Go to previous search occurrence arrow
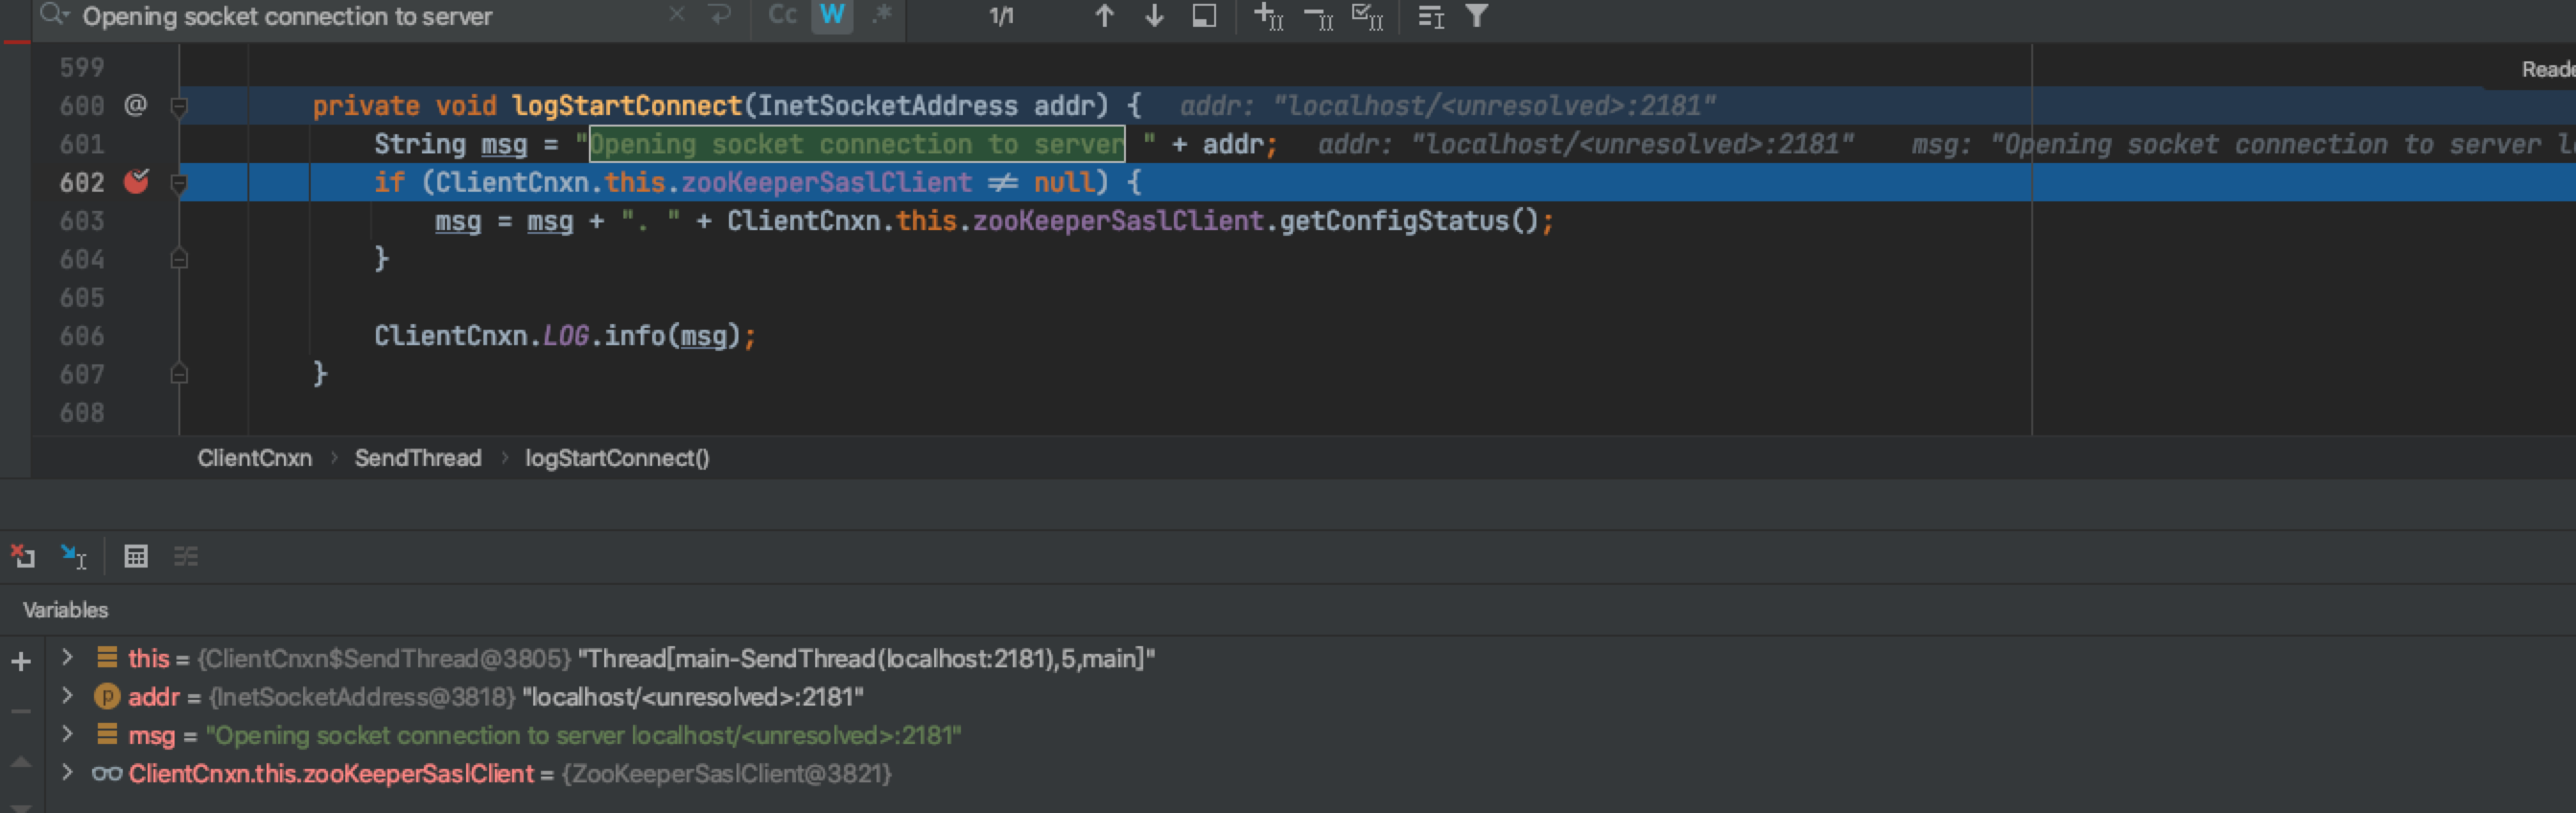Viewport: 2576px width, 813px height. [1104, 16]
